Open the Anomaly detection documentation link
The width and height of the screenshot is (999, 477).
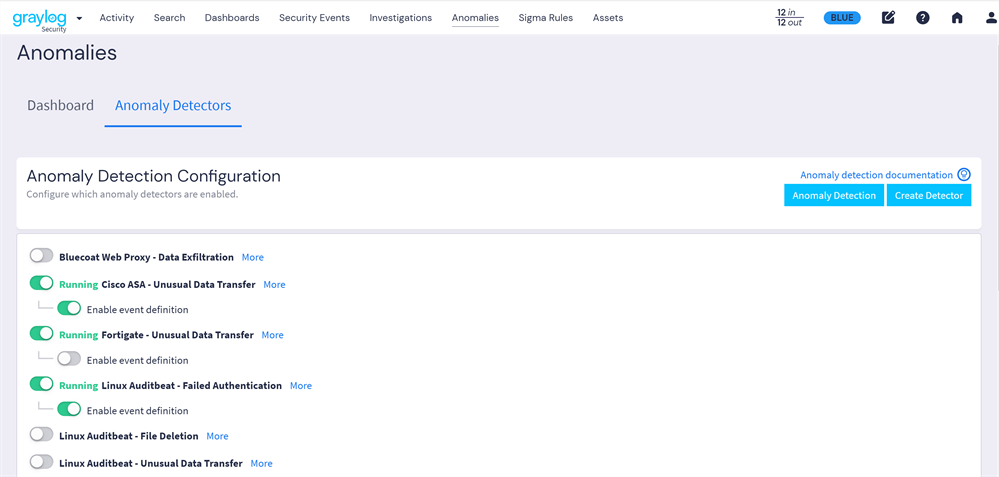coord(876,175)
